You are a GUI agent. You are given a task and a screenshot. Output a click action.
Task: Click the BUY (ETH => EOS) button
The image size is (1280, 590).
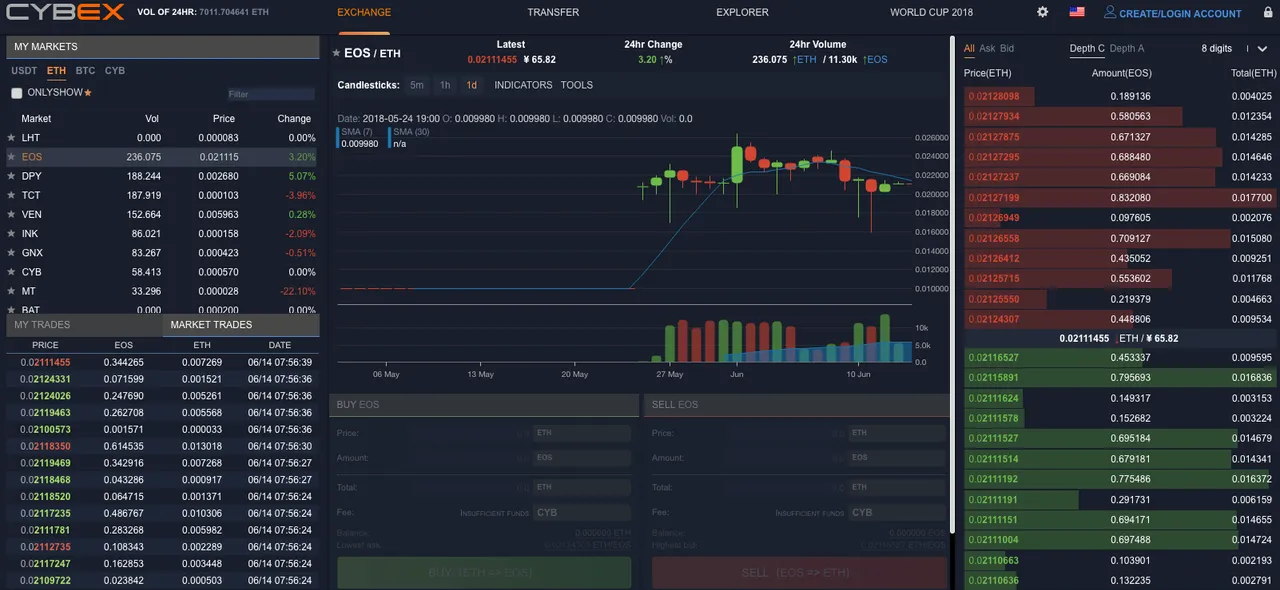click(484, 572)
